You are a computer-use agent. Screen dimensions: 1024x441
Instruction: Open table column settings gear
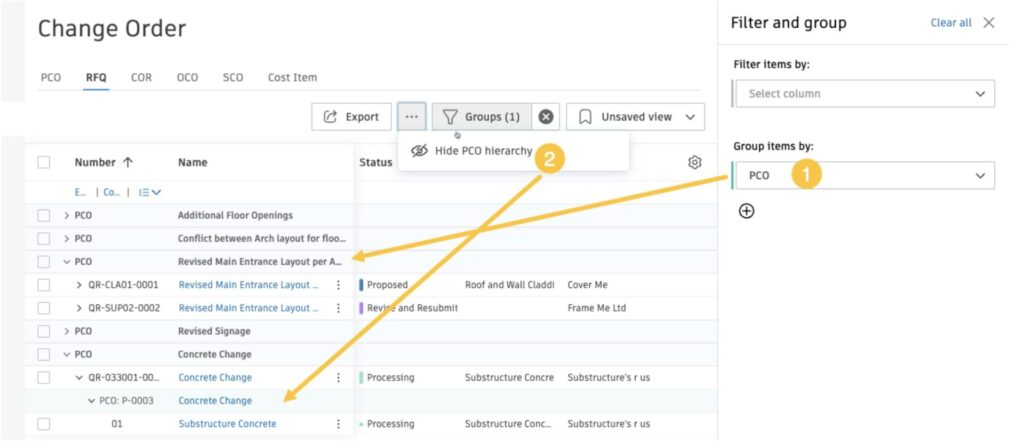[695, 162]
